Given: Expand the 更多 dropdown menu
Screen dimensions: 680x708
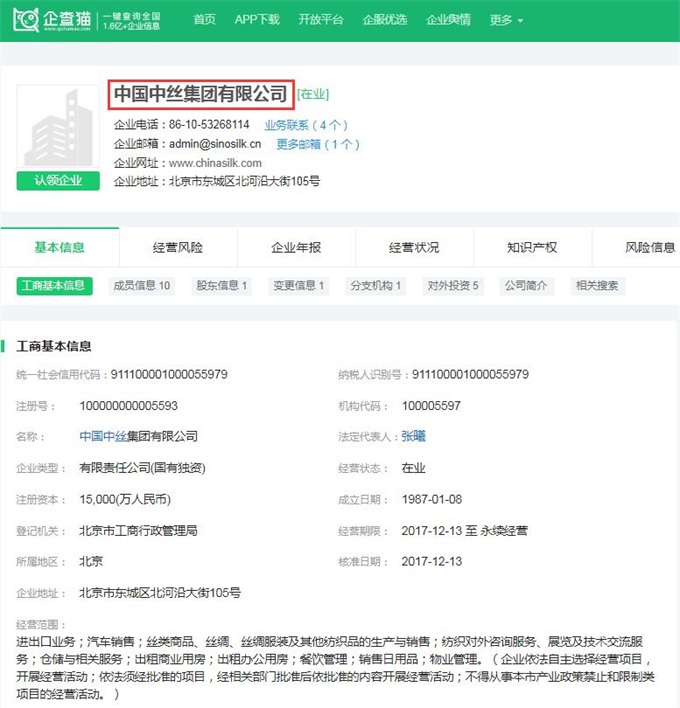Looking at the screenshot, I should (506, 20).
